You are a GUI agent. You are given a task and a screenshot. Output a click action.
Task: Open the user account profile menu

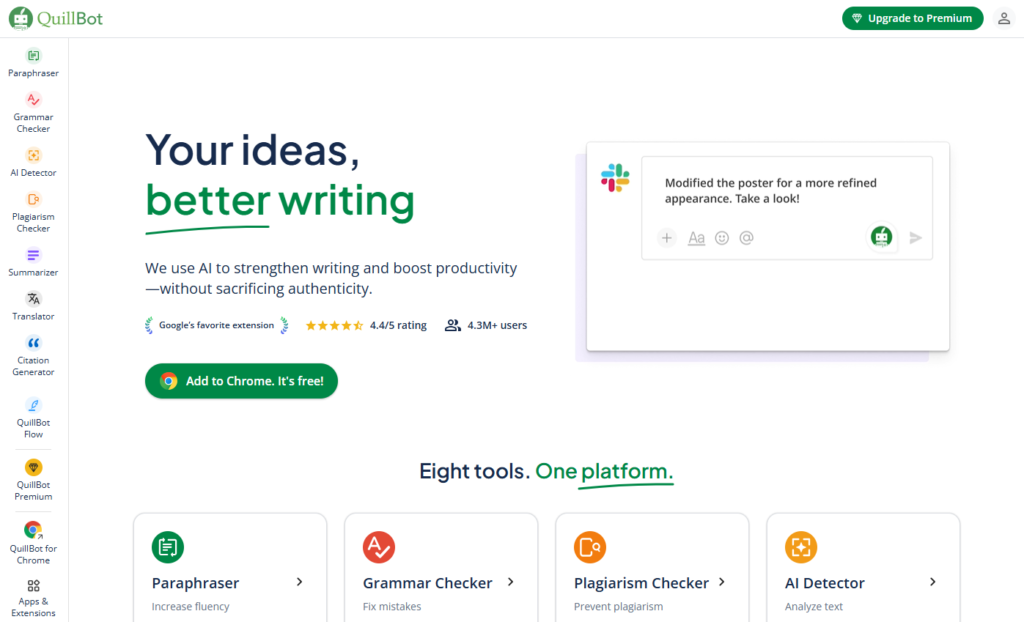[x=1004, y=18]
